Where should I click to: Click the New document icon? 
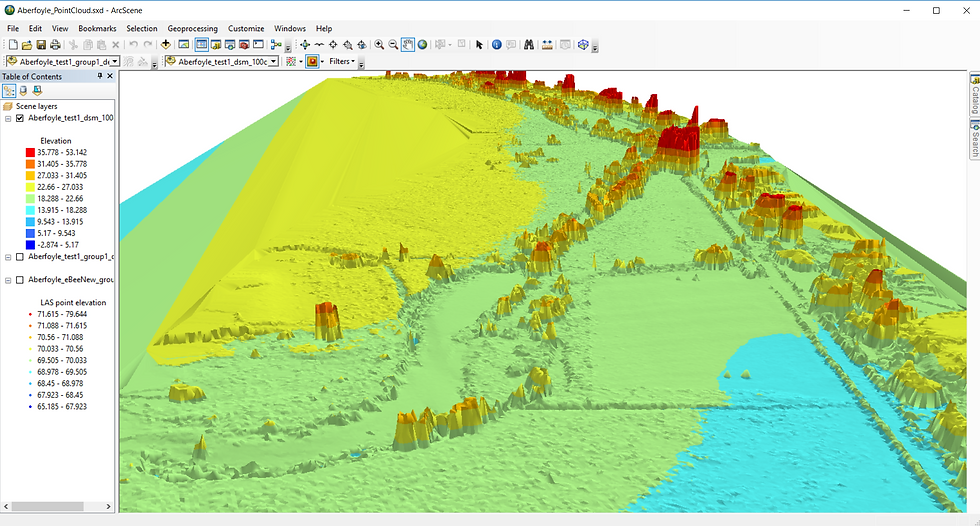click(x=12, y=45)
